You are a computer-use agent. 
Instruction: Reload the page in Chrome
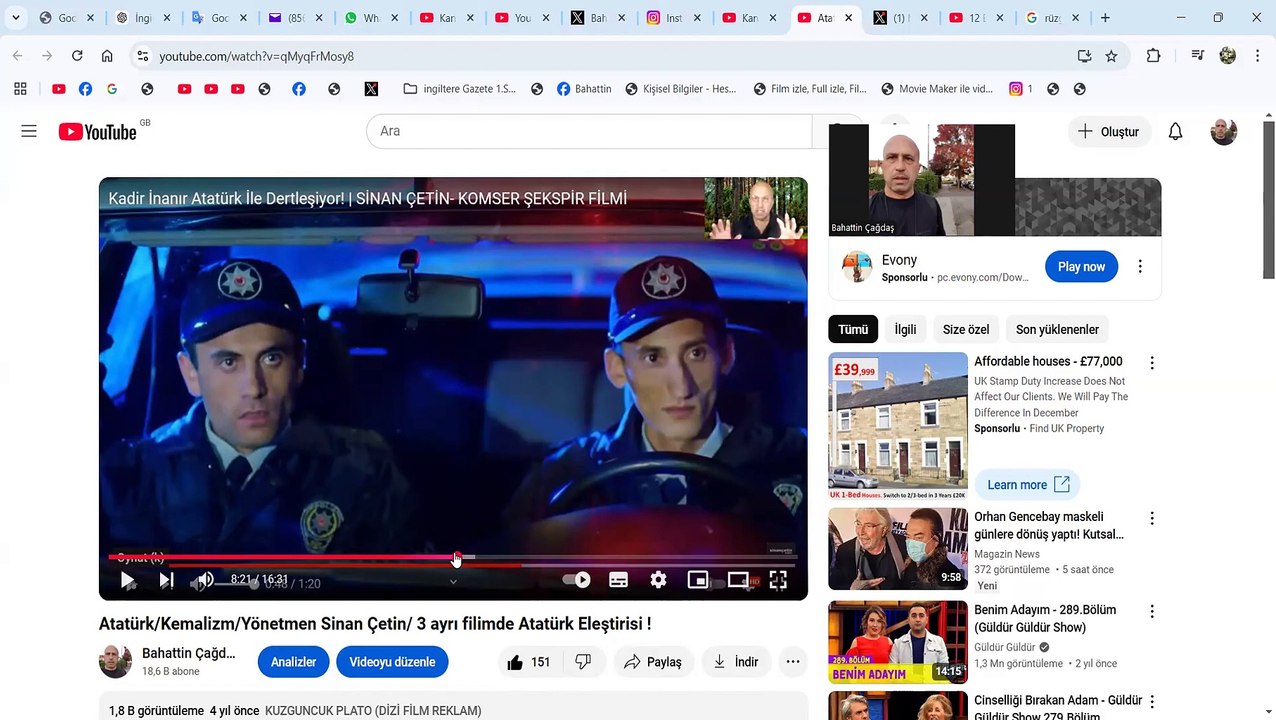coord(77,56)
